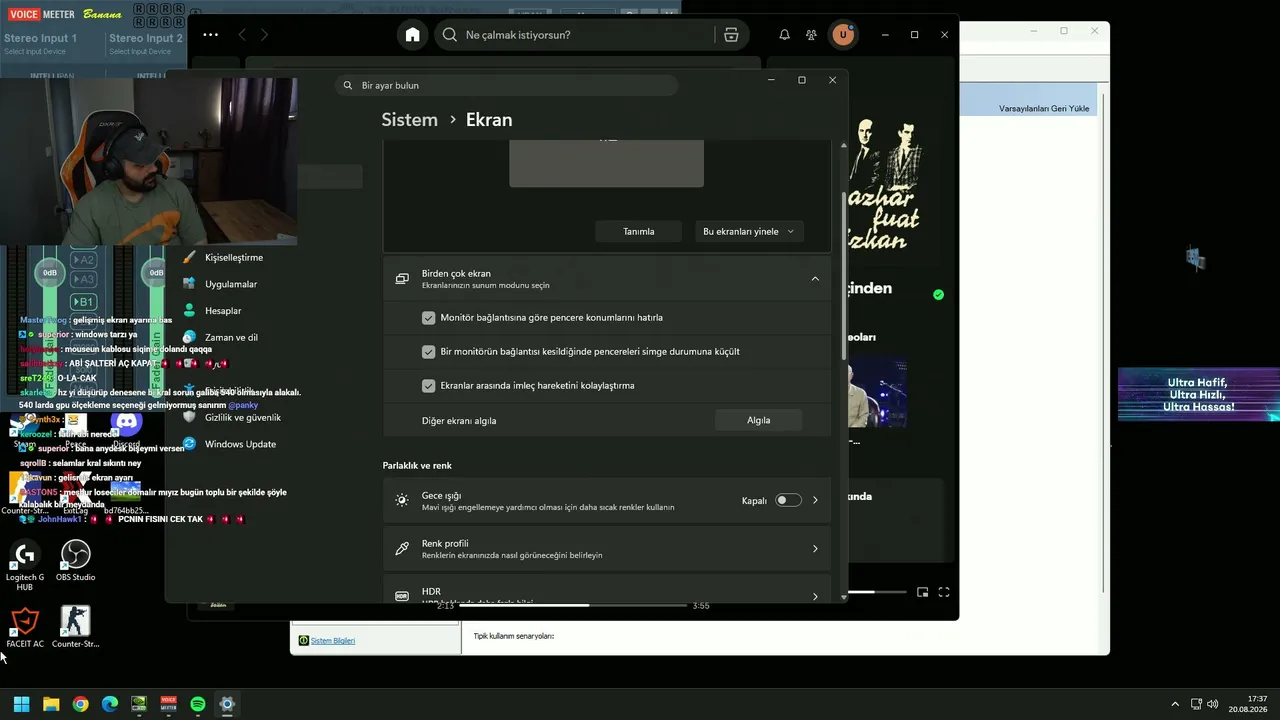
Task: Go forward in Spotify navigation
Action: [264, 35]
